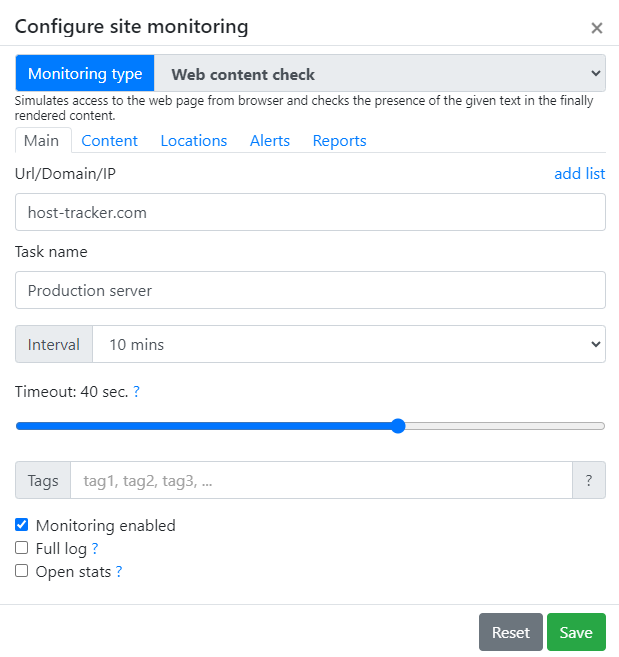
Task: Open the Monitoring type dropdown
Action: (x=380, y=73)
